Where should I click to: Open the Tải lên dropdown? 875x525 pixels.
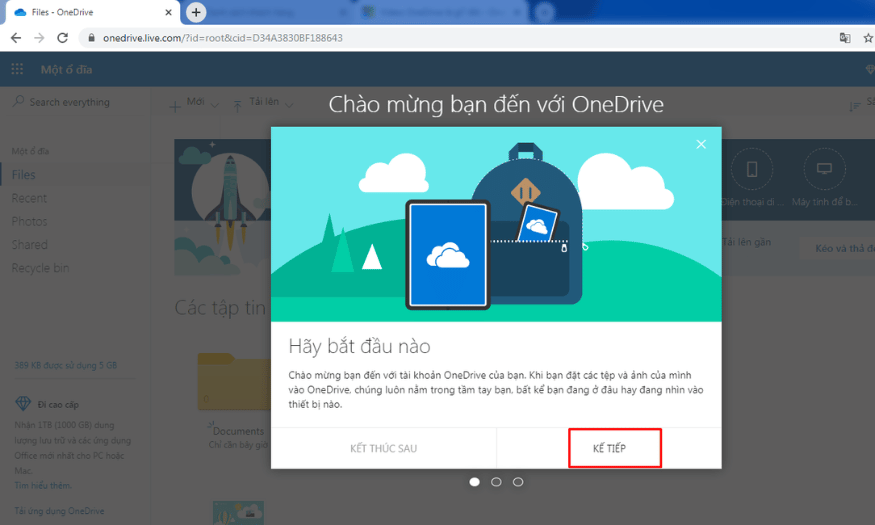[271, 102]
